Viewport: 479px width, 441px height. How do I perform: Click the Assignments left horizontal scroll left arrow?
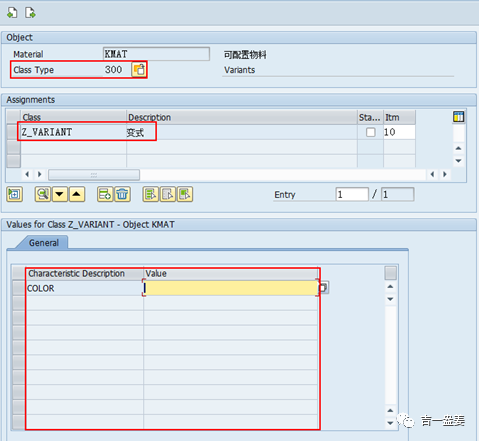point(27,174)
